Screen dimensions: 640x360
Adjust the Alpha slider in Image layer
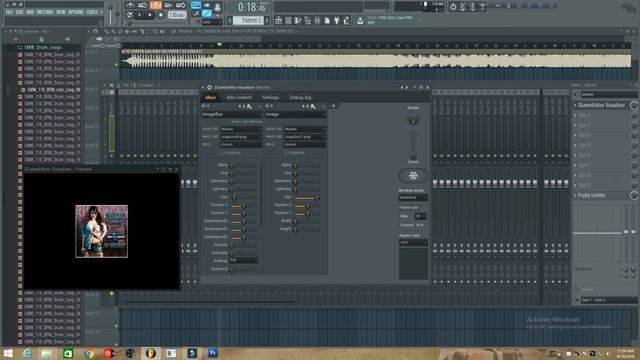point(307,165)
